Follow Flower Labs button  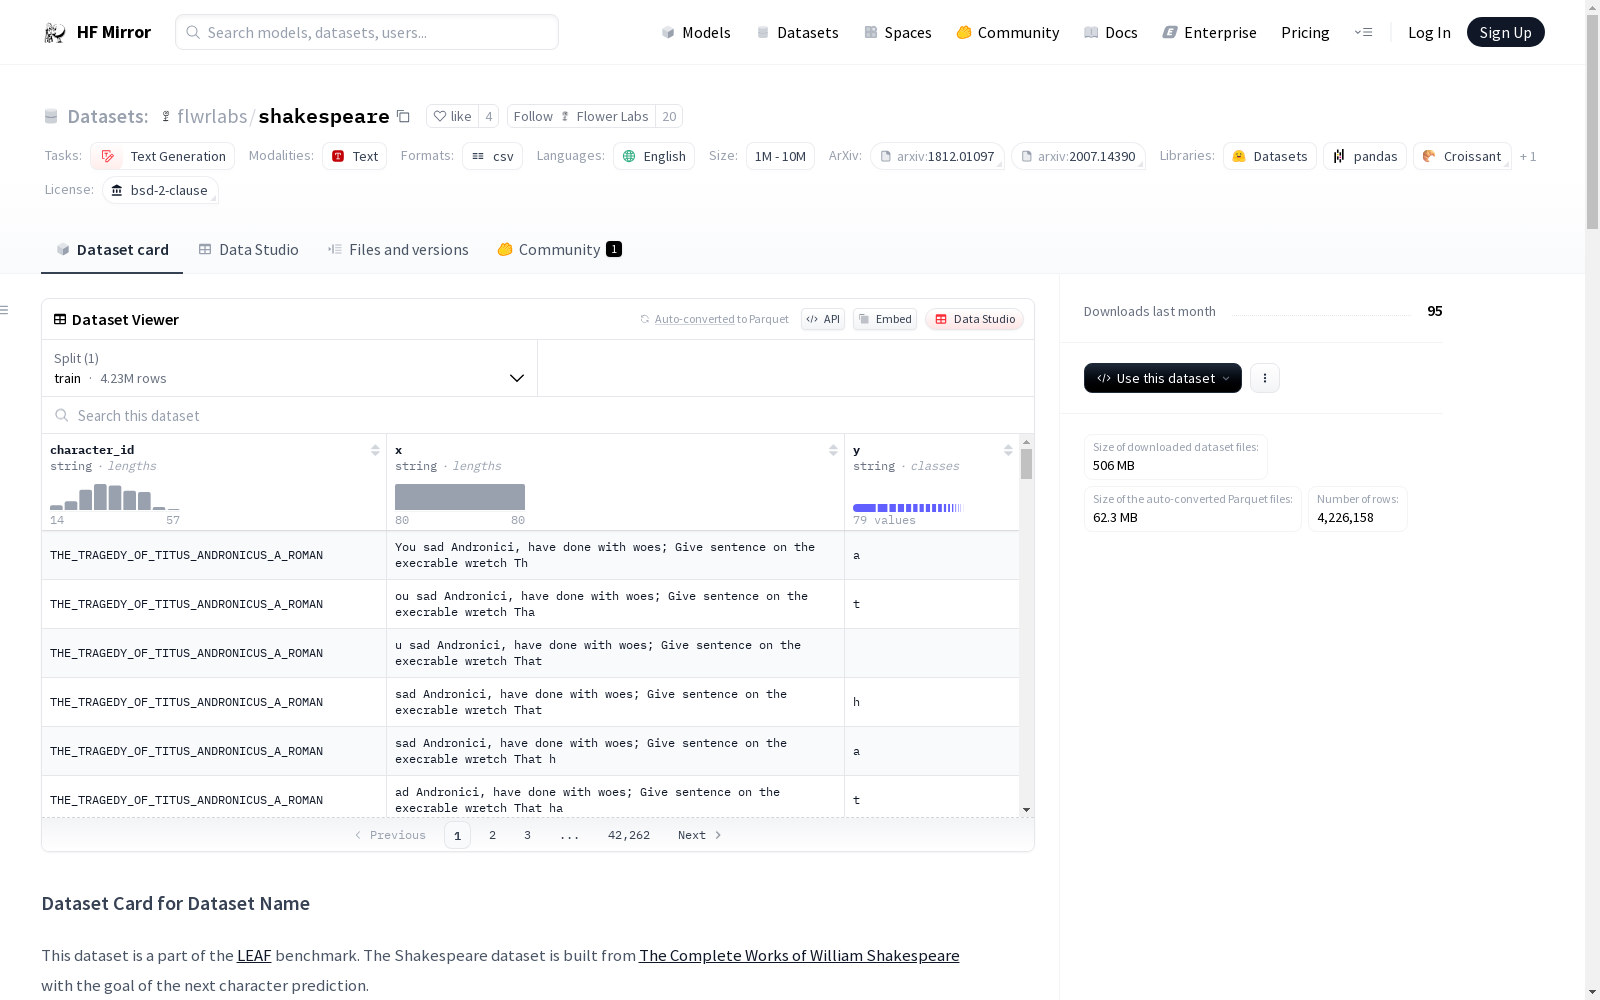(581, 116)
